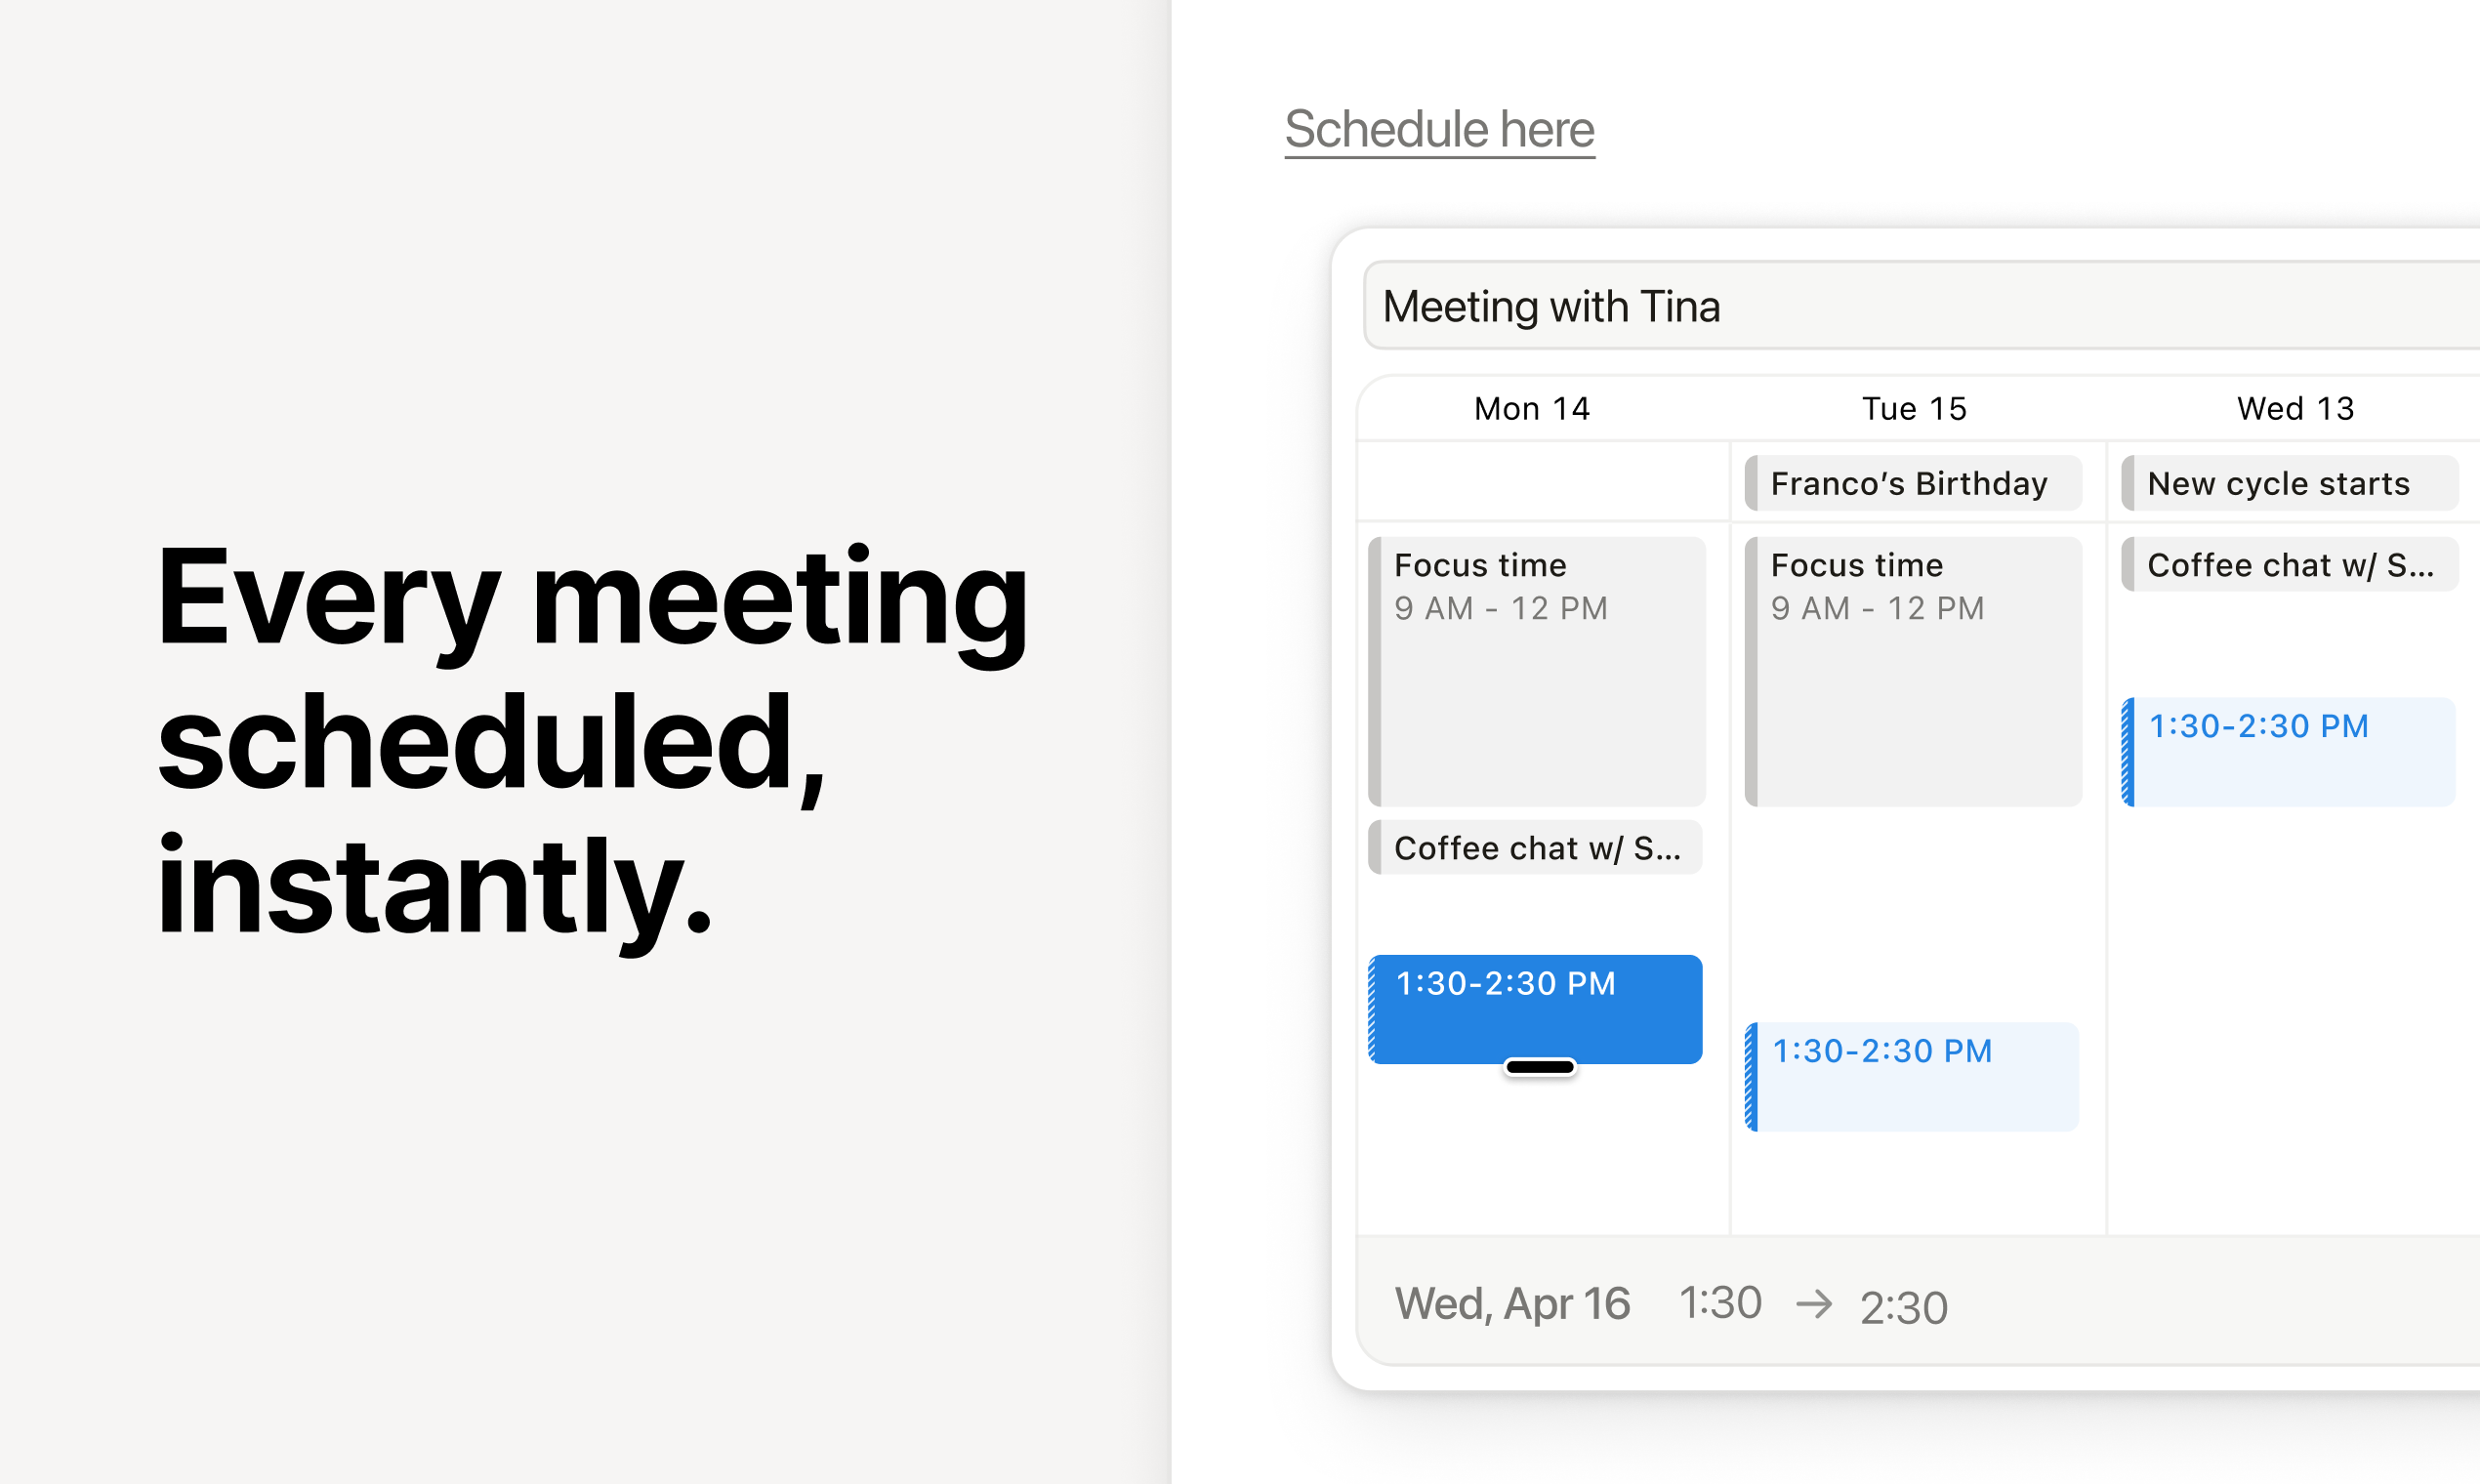The width and height of the screenshot is (2480, 1484).
Task: Open Monday's Coffee chat event
Action: pos(1535,847)
